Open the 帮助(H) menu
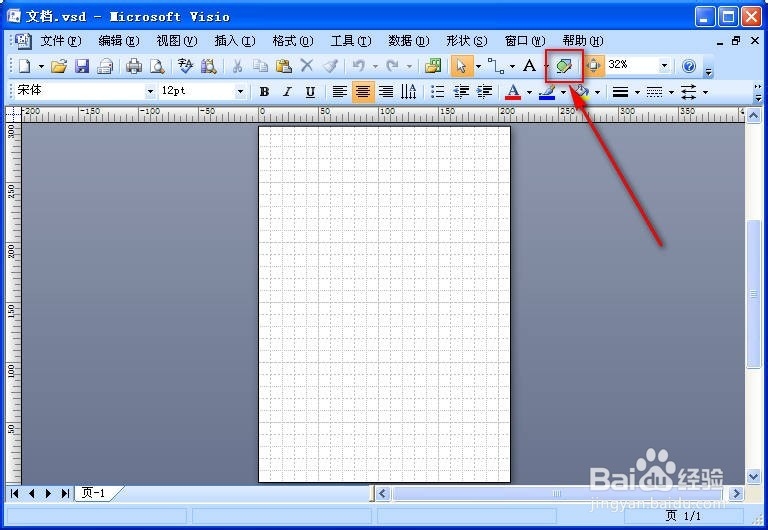The height and width of the screenshot is (530, 768). (x=583, y=41)
